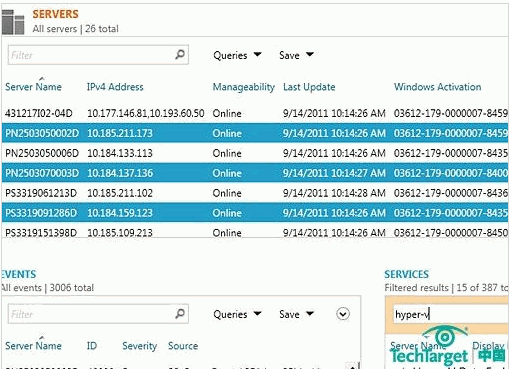The width and height of the screenshot is (509, 369).
Task: Open the Events Save dropdown
Action: 296,314
